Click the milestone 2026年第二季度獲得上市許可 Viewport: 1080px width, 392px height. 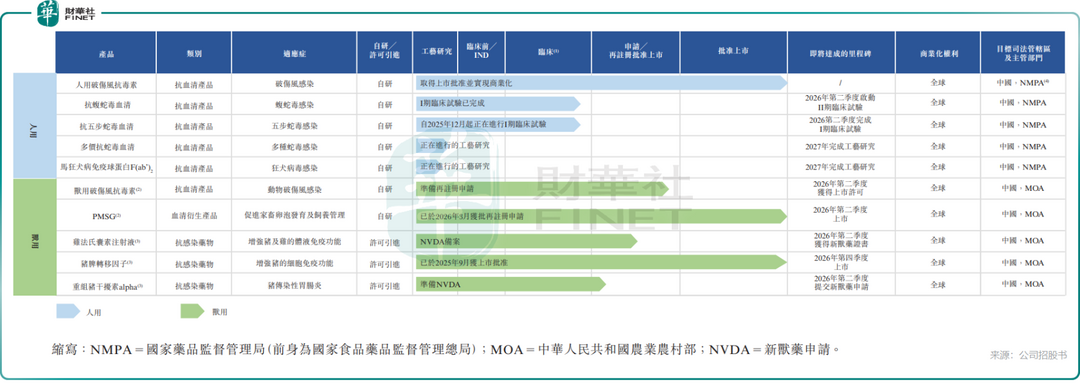point(840,189)
